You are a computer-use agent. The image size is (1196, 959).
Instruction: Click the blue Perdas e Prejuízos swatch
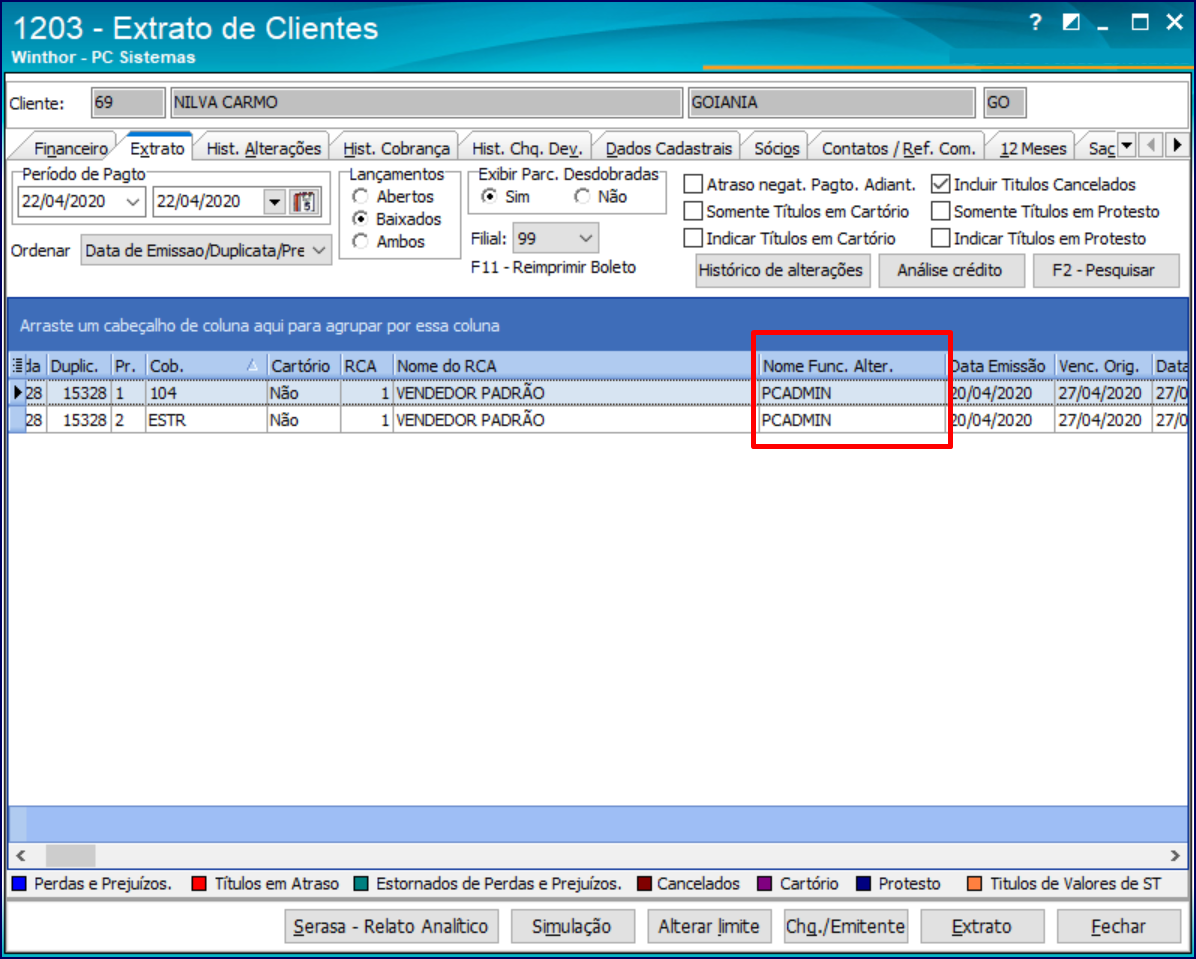(20, 884)
